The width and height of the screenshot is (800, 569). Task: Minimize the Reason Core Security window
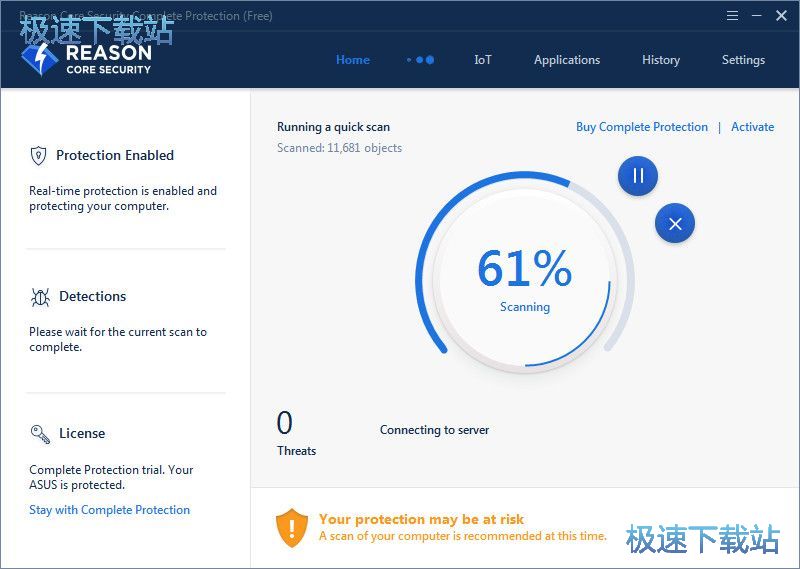click(x=757, y=16)
